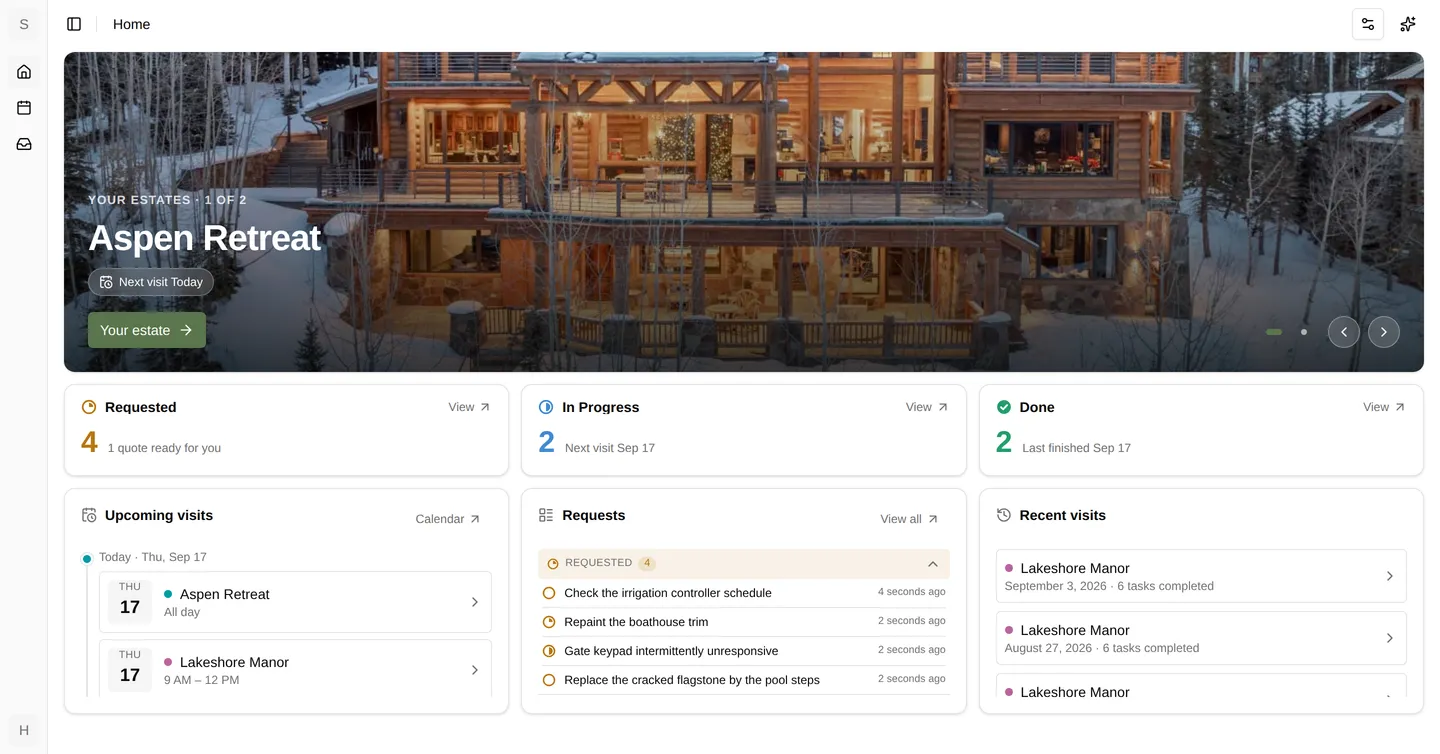Viewport: 1440px width, 754px height.
Task: Go to previous estate slide arrow
Action: pyautogui.click(x=1344, y=332)
